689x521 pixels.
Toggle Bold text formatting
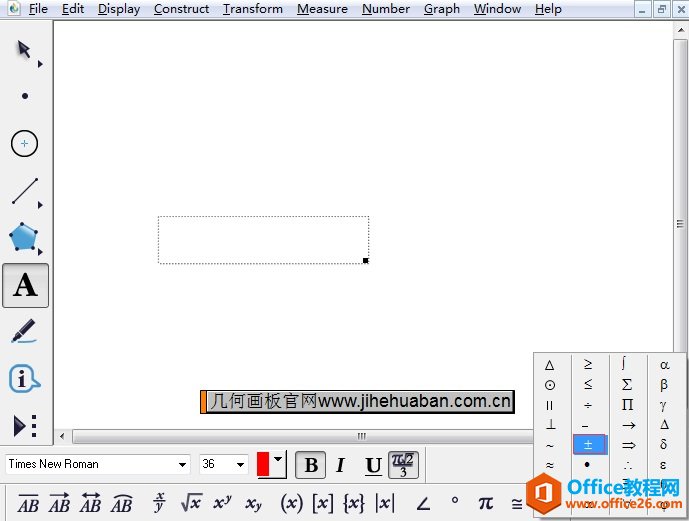(311, 465)
